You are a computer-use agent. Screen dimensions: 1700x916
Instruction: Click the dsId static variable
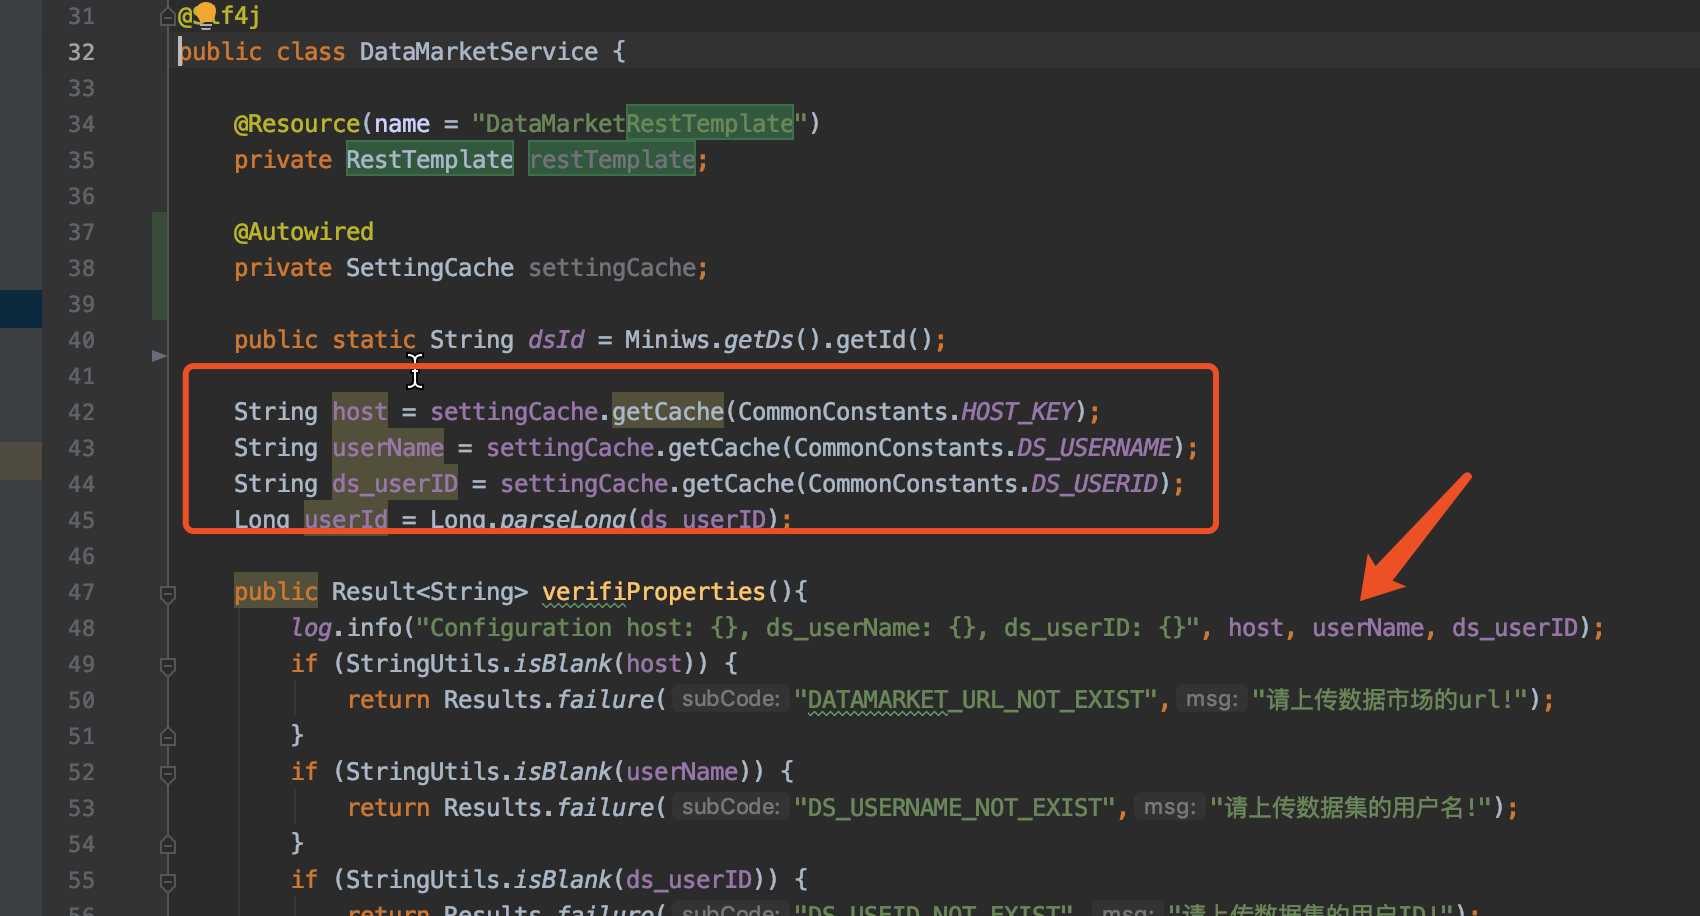pos(556,340)
